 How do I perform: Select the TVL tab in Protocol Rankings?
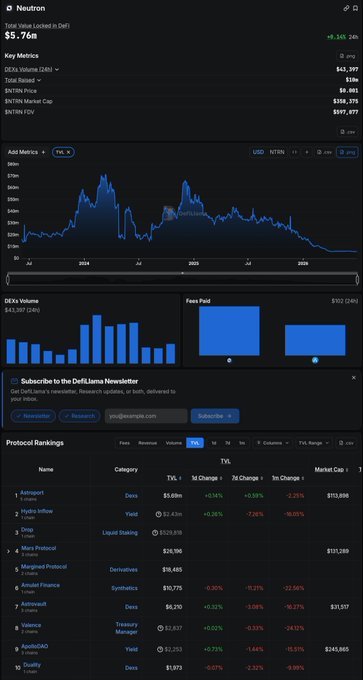click(x=195, y=443)
